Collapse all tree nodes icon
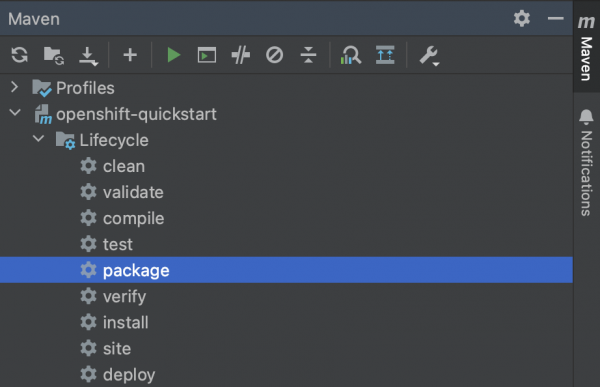Viewport: 600px width, 387px height. pyautogui.click(x=308, y=55)
